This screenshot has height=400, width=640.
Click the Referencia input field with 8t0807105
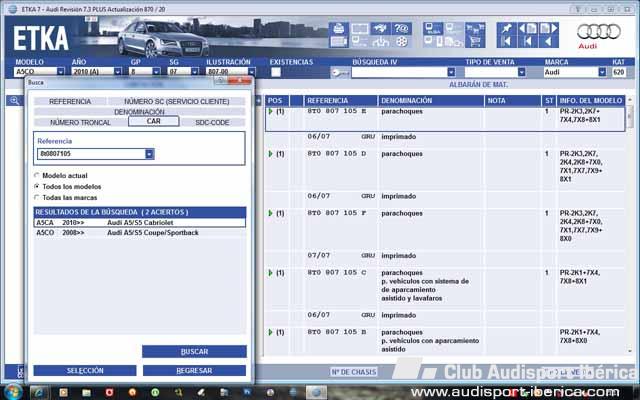click(x=91, y=154)
